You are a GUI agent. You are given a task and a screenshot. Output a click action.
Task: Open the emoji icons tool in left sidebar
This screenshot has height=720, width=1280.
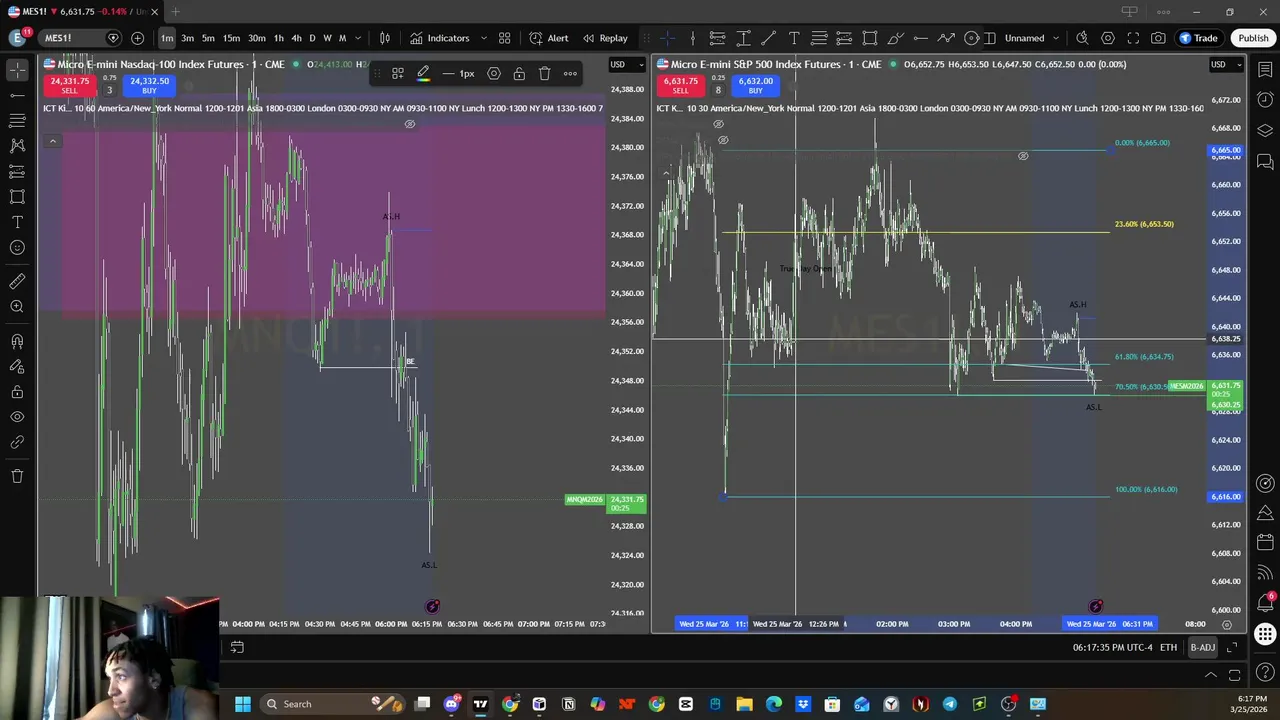(x=17, y=248)
